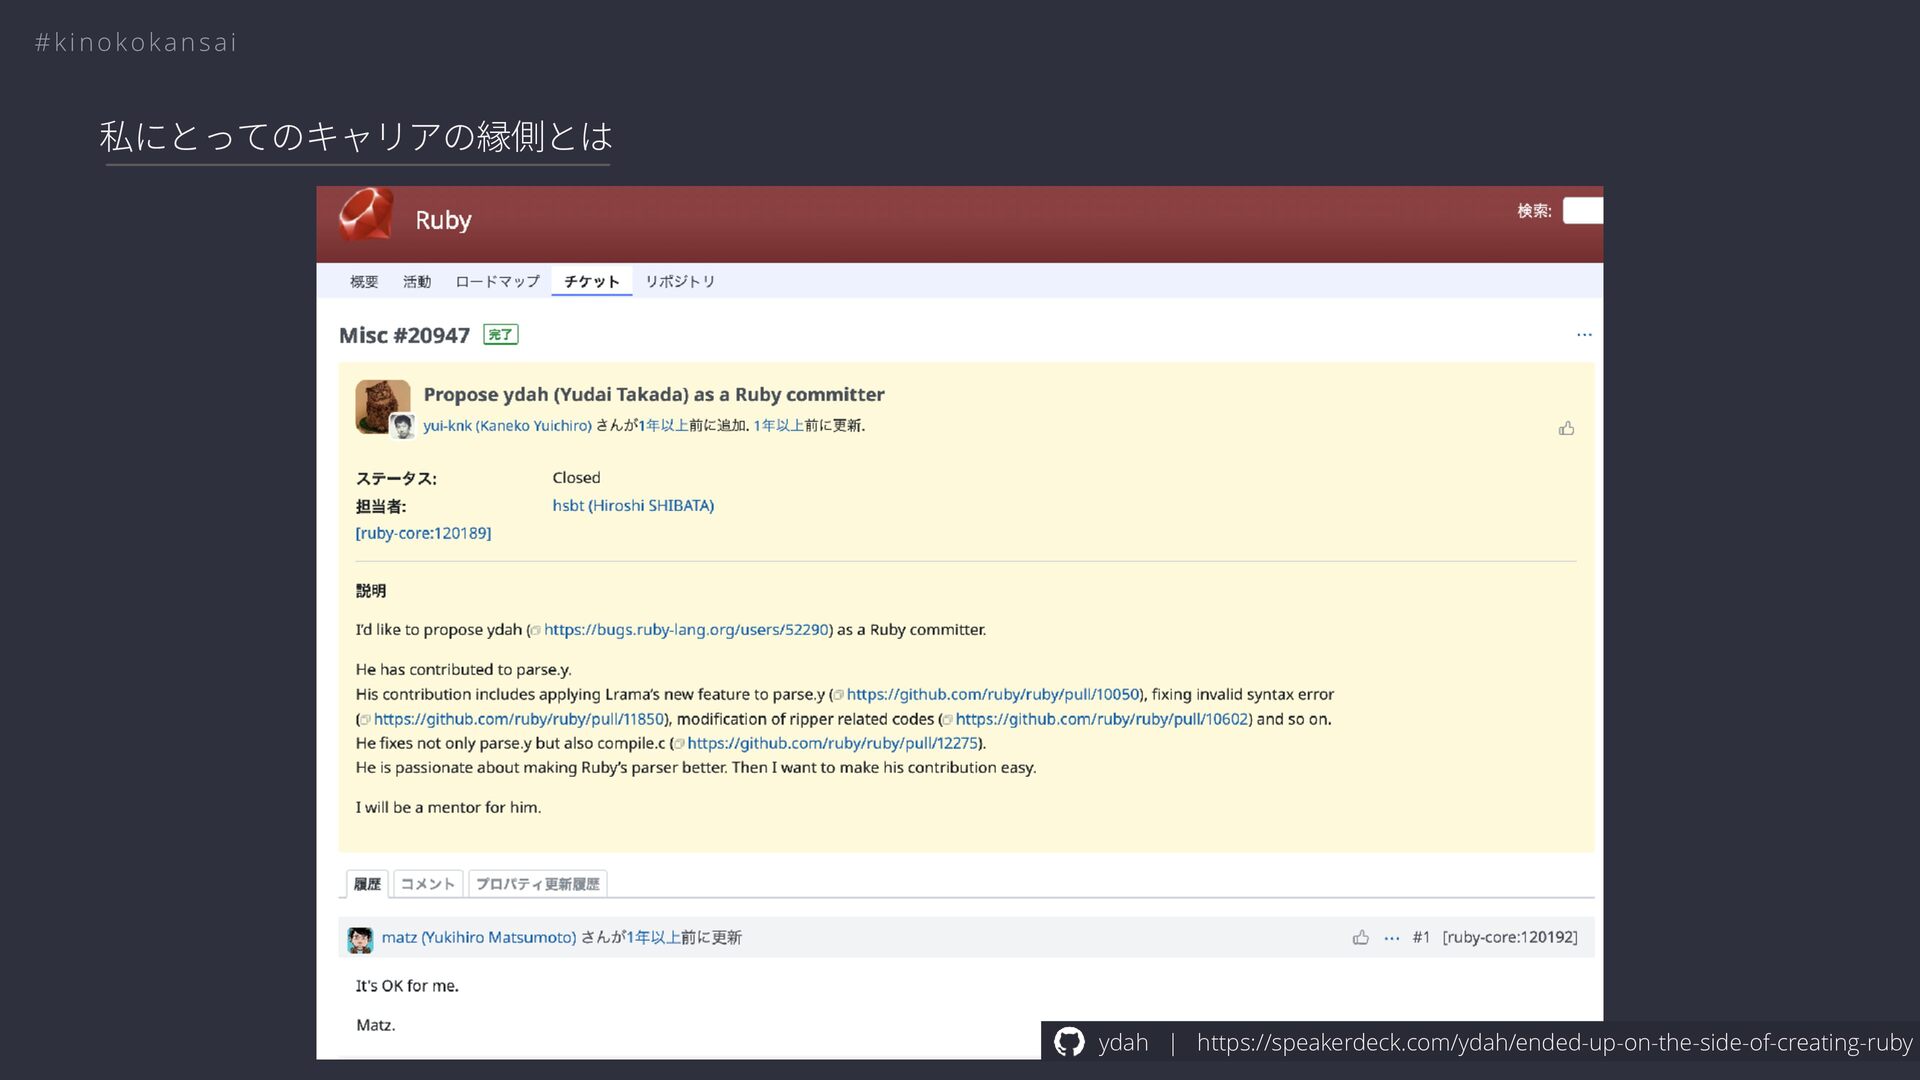Open the 活動 tab

417,281
